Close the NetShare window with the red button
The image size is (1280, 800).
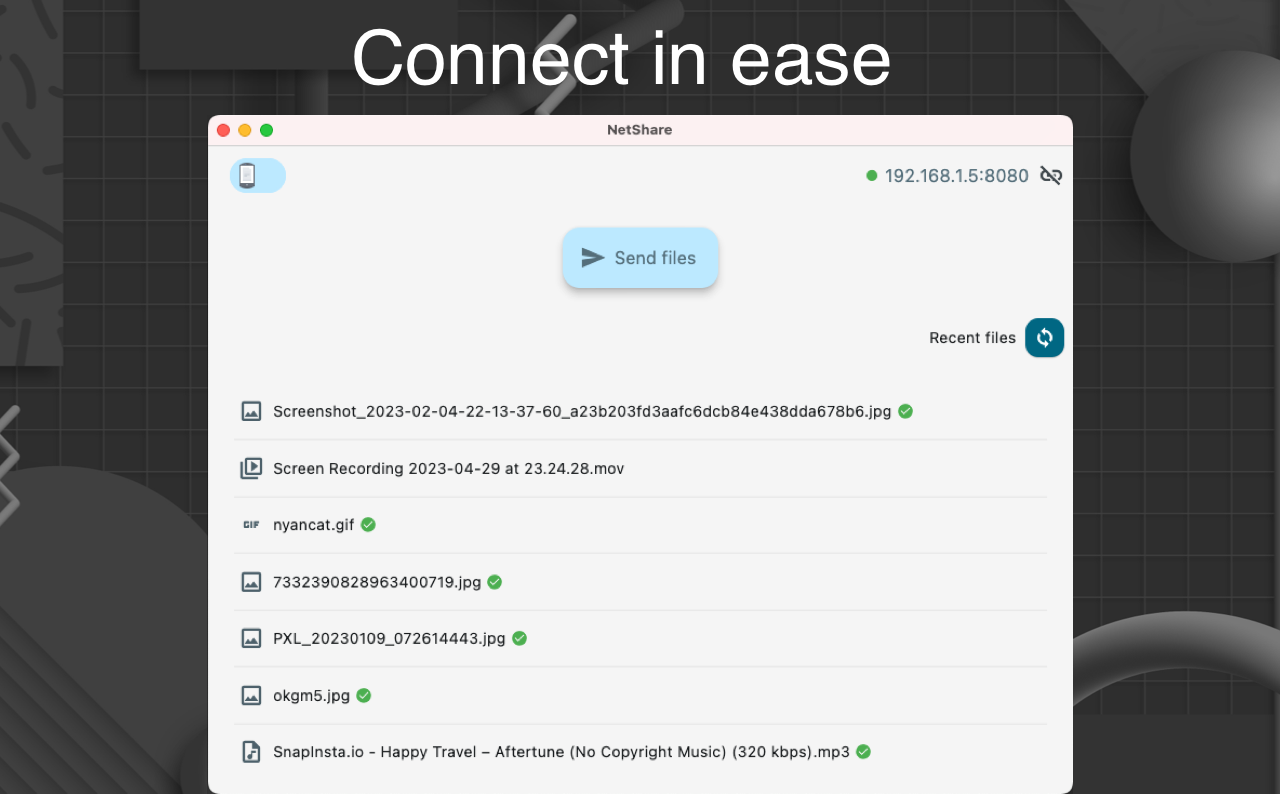pos(223,130)
